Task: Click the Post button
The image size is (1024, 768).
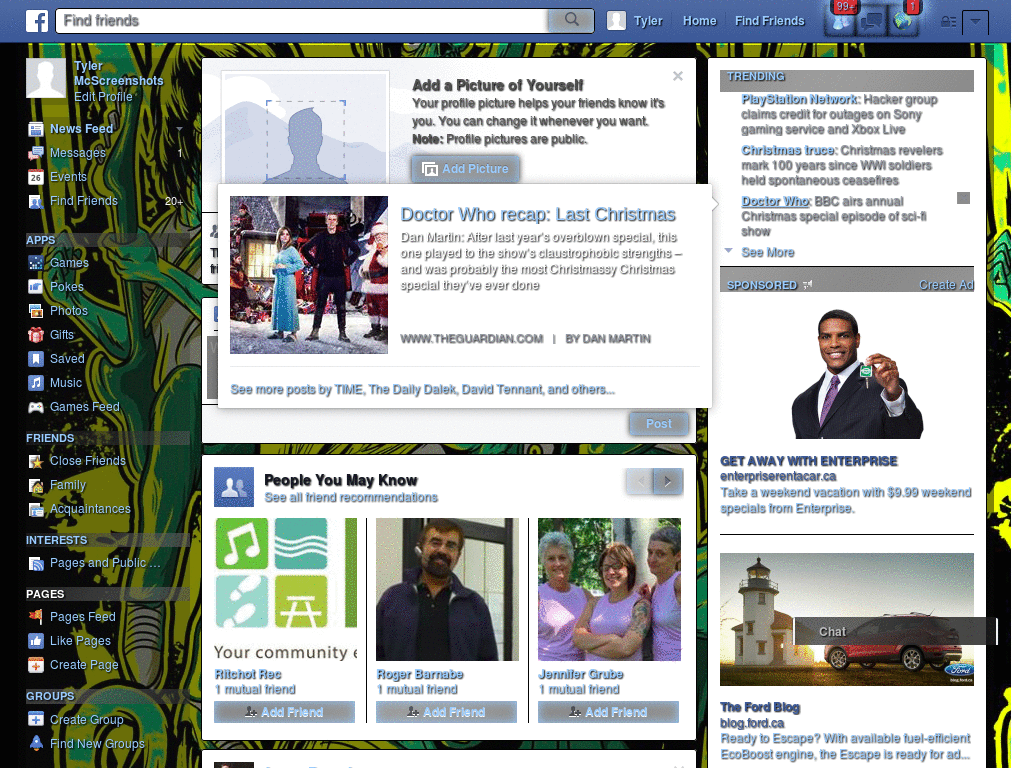Action: coord(658,424)
